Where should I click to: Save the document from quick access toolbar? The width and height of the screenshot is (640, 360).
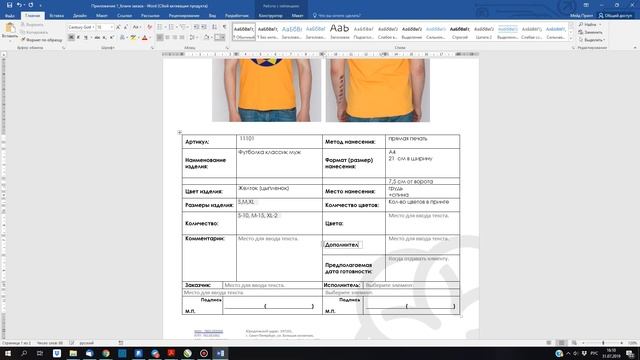[x=9, y=5]
